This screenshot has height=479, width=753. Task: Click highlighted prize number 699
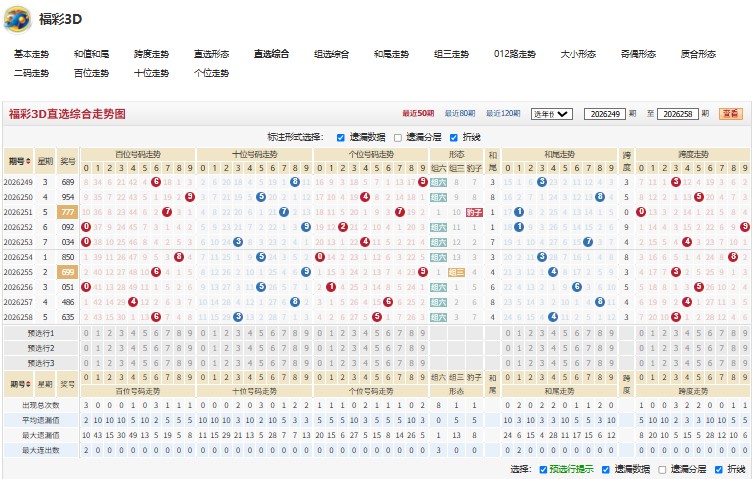point(68,272)
